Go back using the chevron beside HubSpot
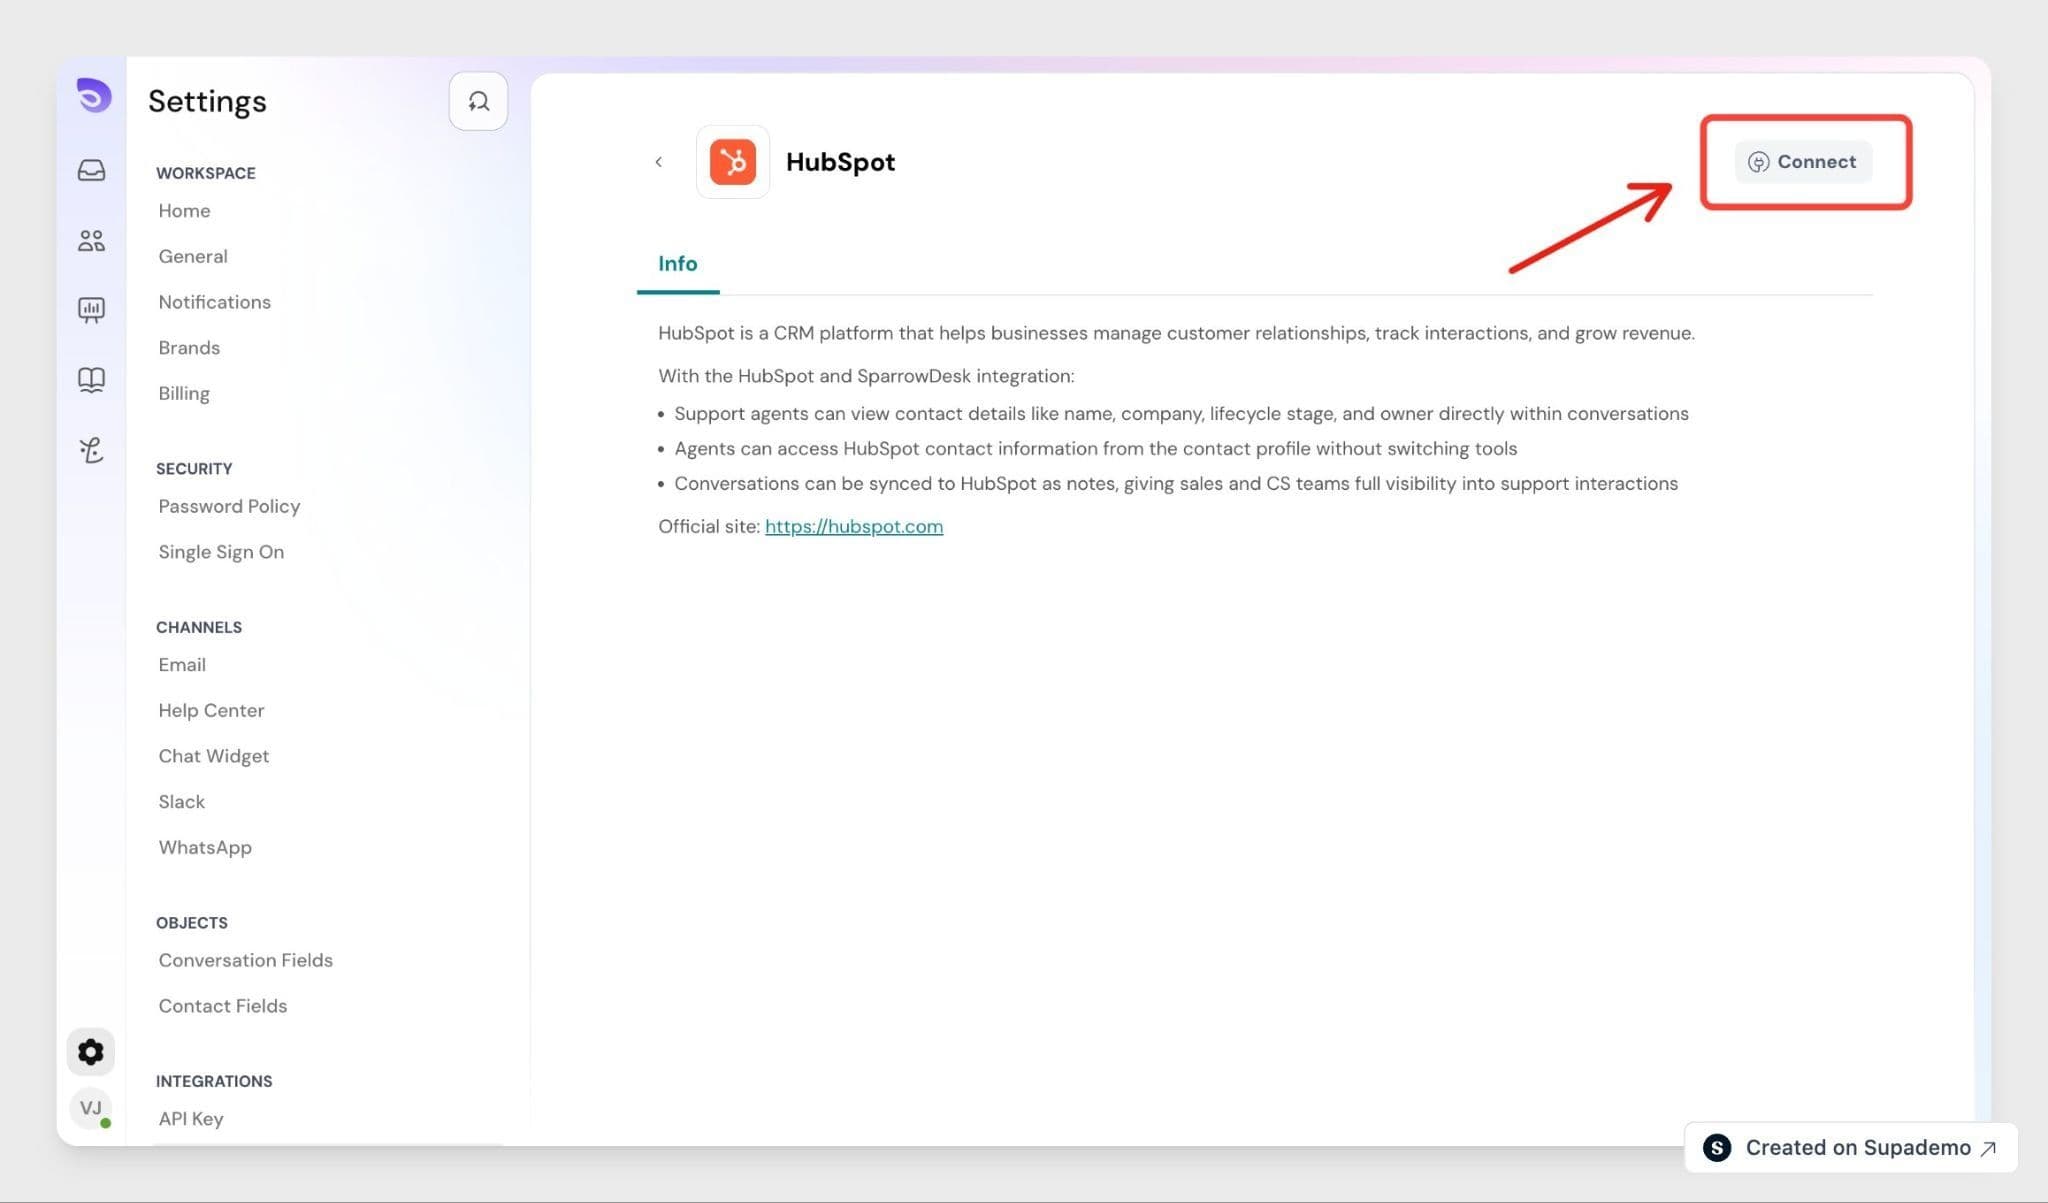 (658, 162)
